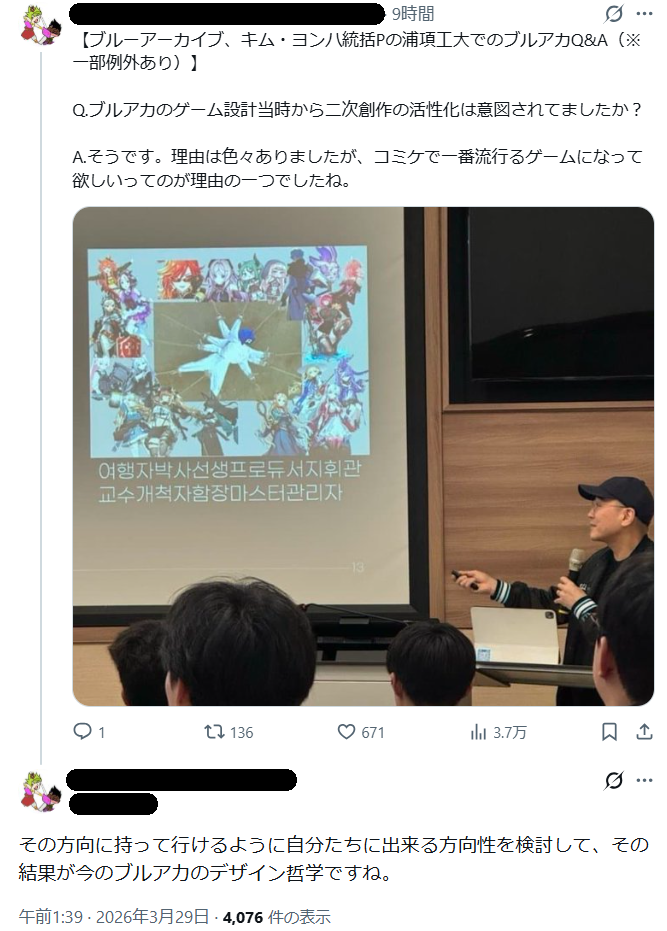View analytics showing 3.7万 views
667x931 pixels.
coord(498,732)
